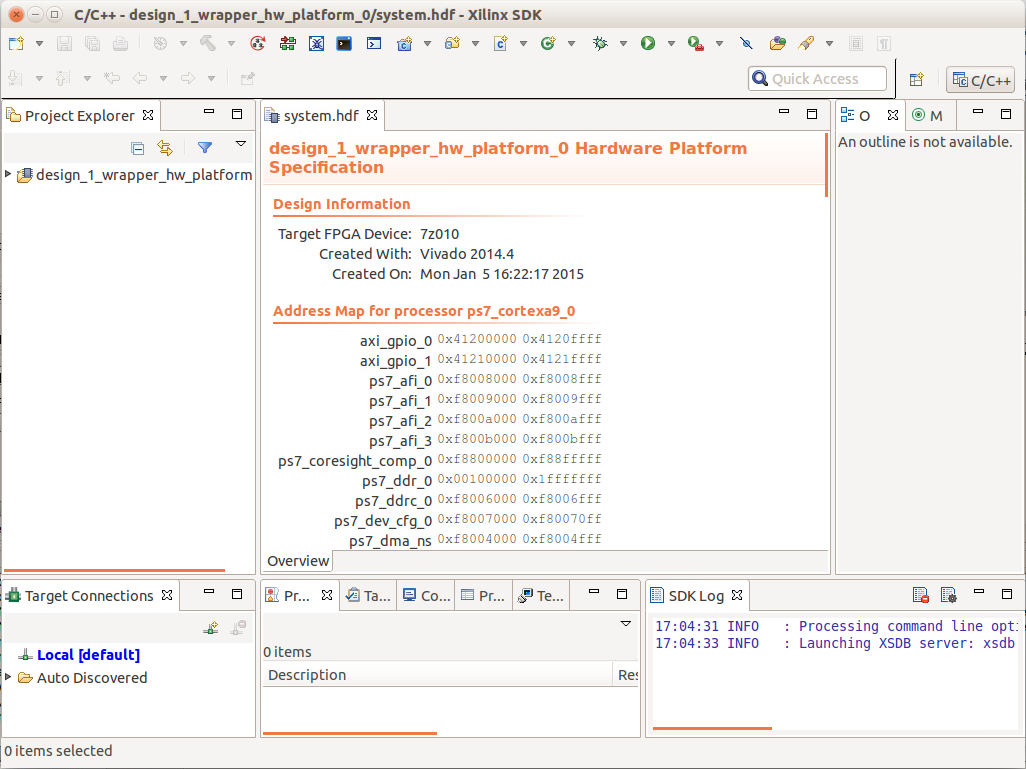
Task: Expand the design_1_wrapper_hw_platform project node
Action: pos(8,174)
